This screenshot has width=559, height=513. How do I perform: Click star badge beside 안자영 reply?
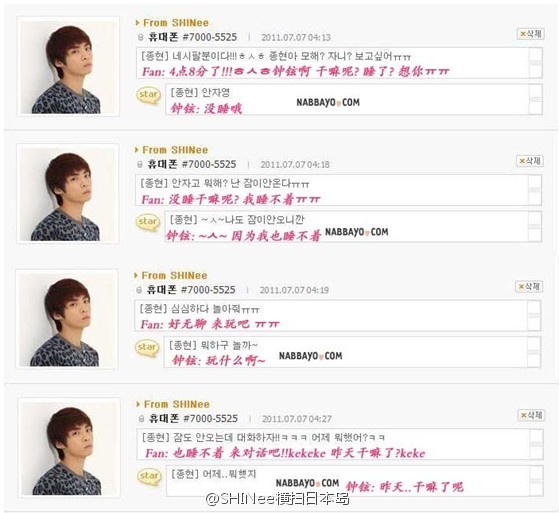pos(149,95)
